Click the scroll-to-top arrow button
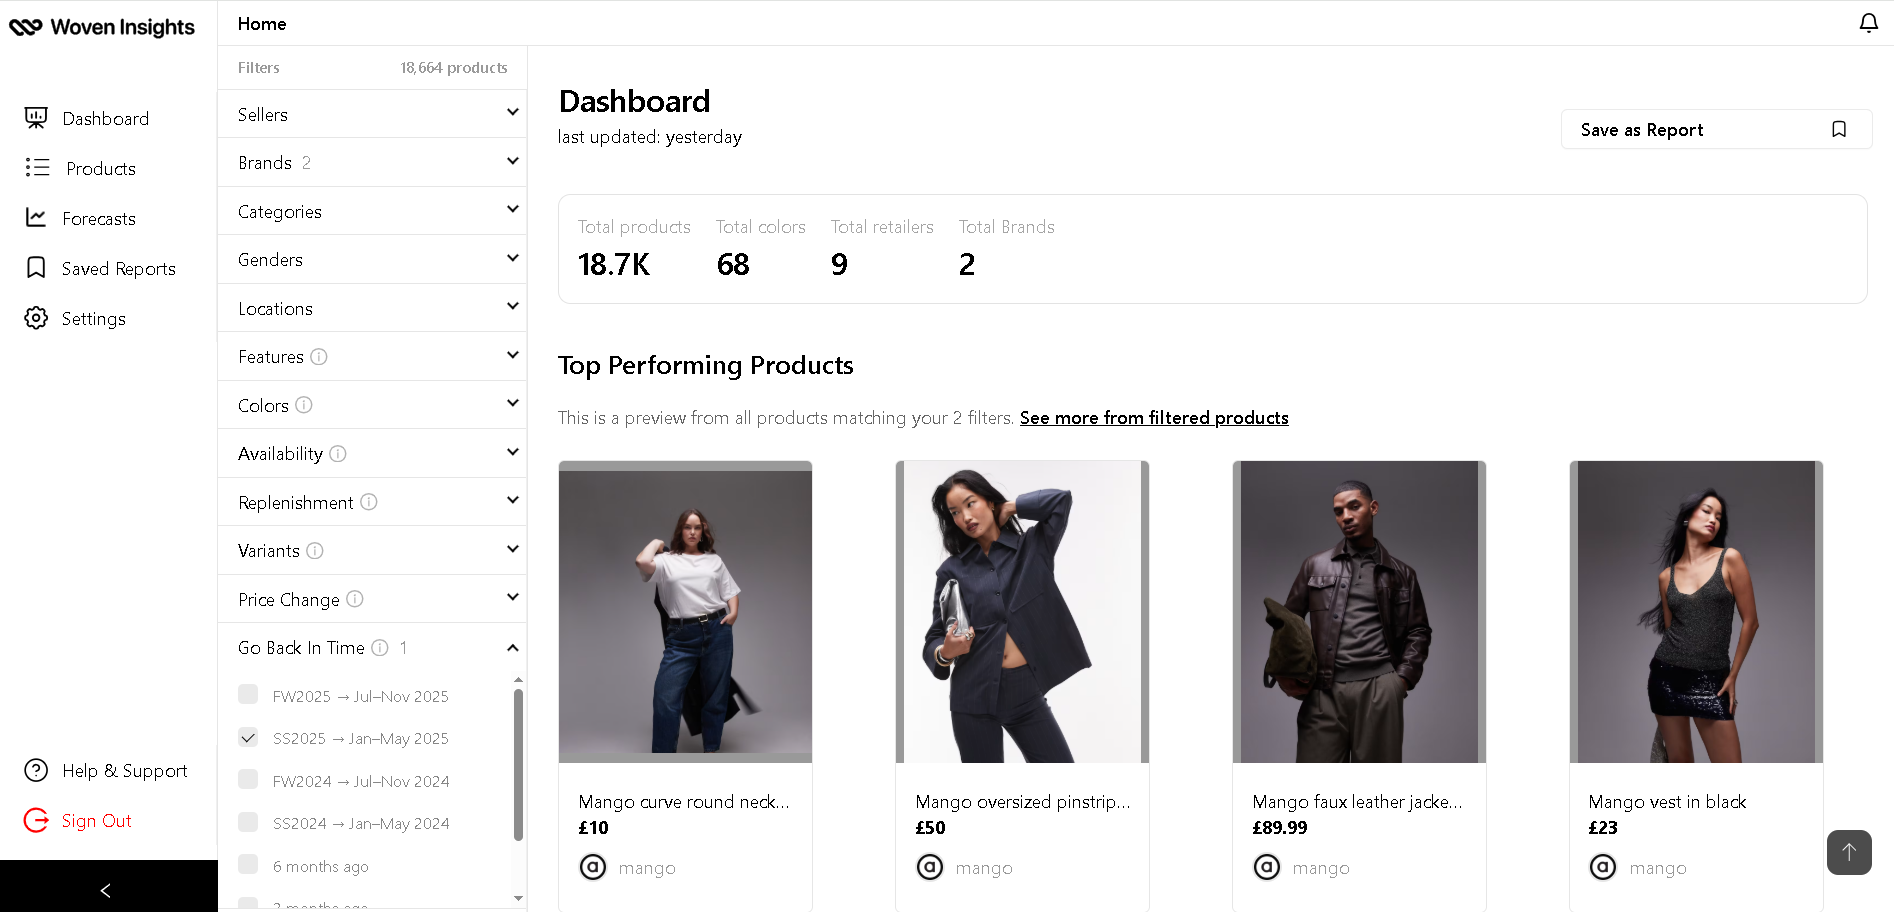 click(1849, 852)
